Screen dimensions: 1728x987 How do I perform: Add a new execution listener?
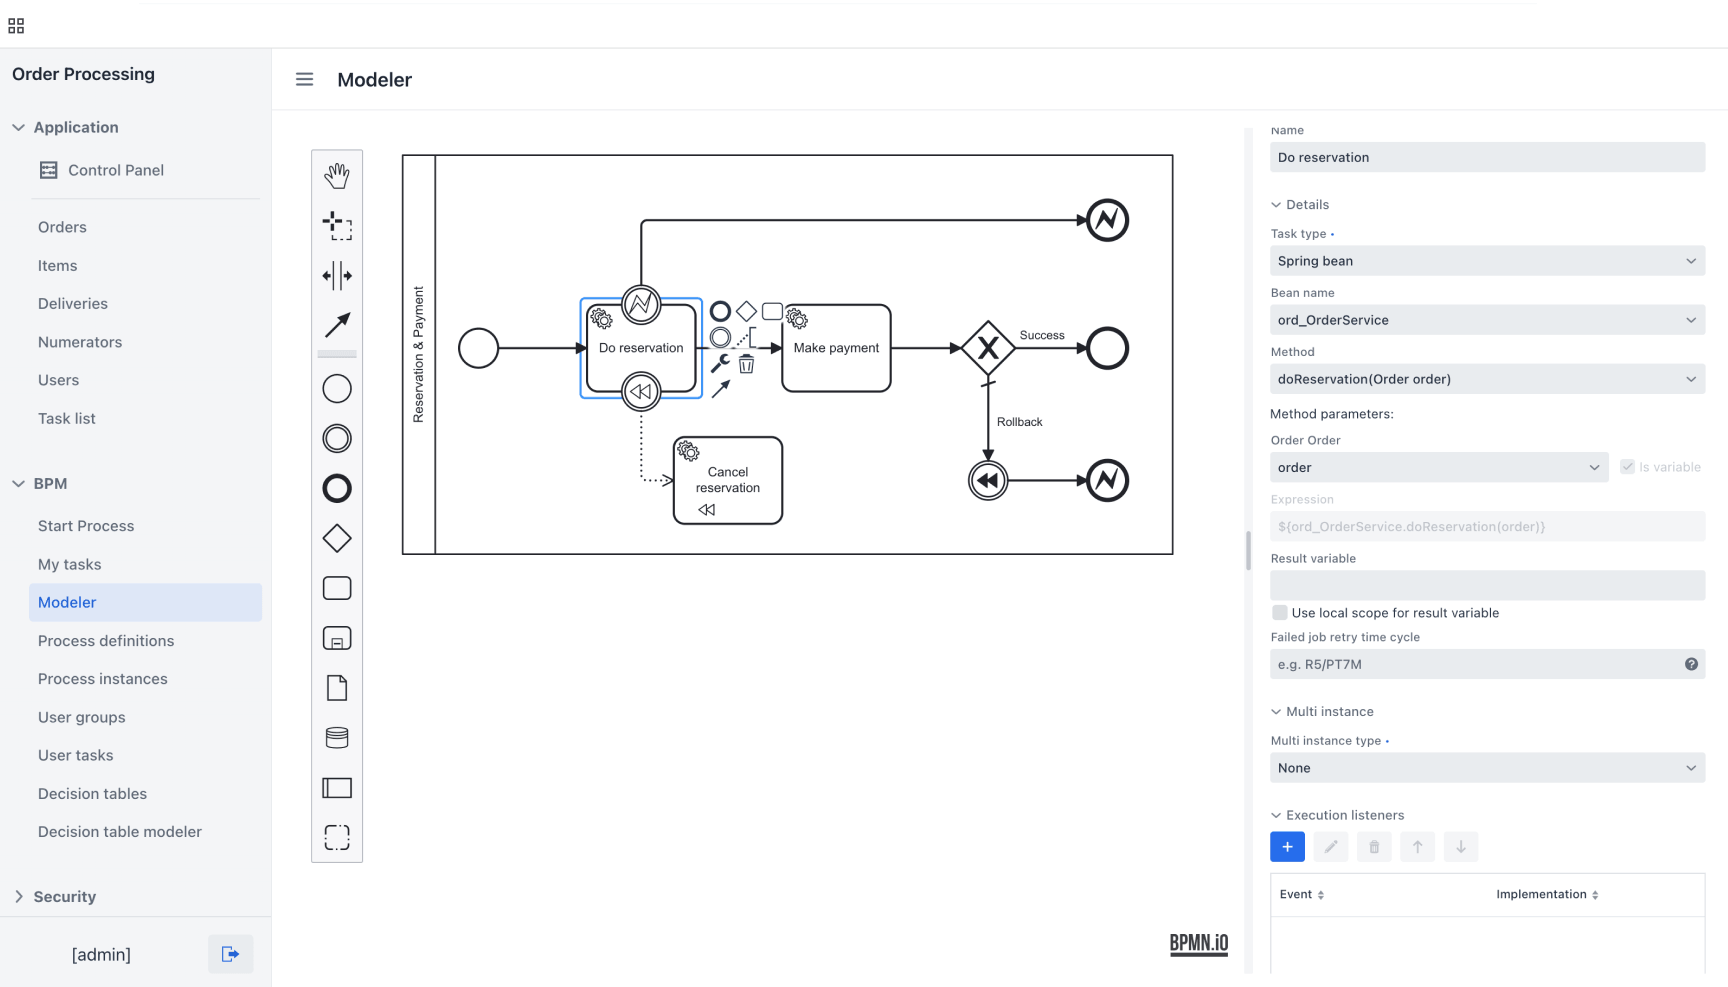1287,847
